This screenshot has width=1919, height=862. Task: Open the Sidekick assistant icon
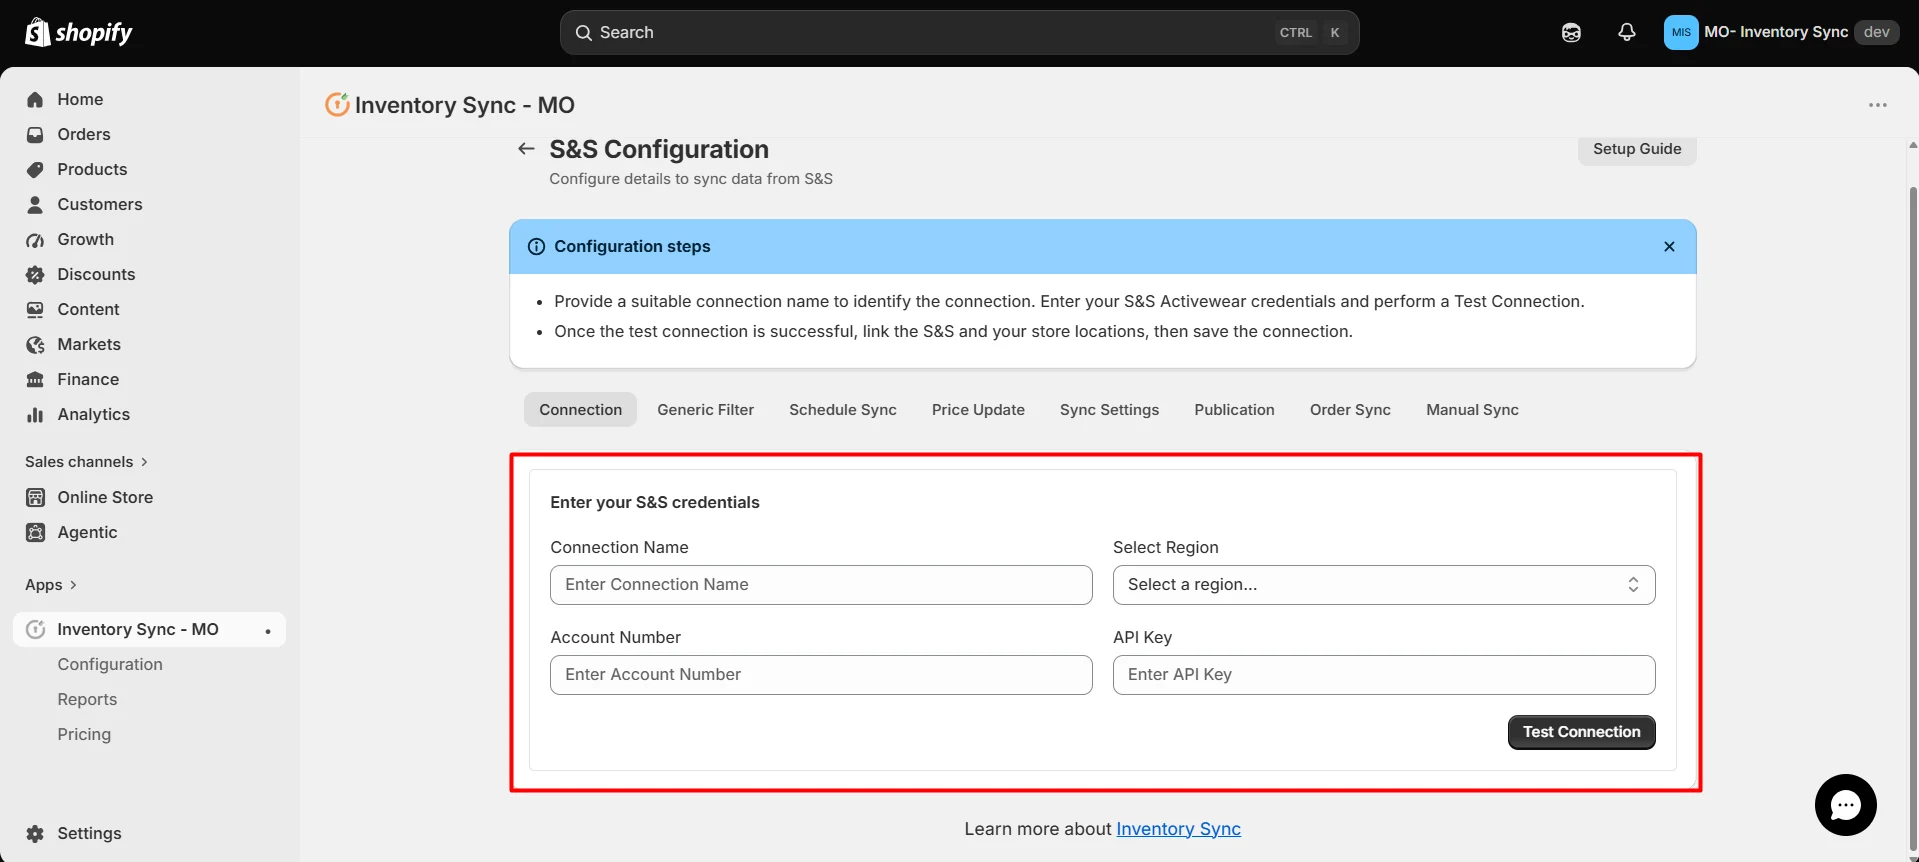click(1571, 32)
